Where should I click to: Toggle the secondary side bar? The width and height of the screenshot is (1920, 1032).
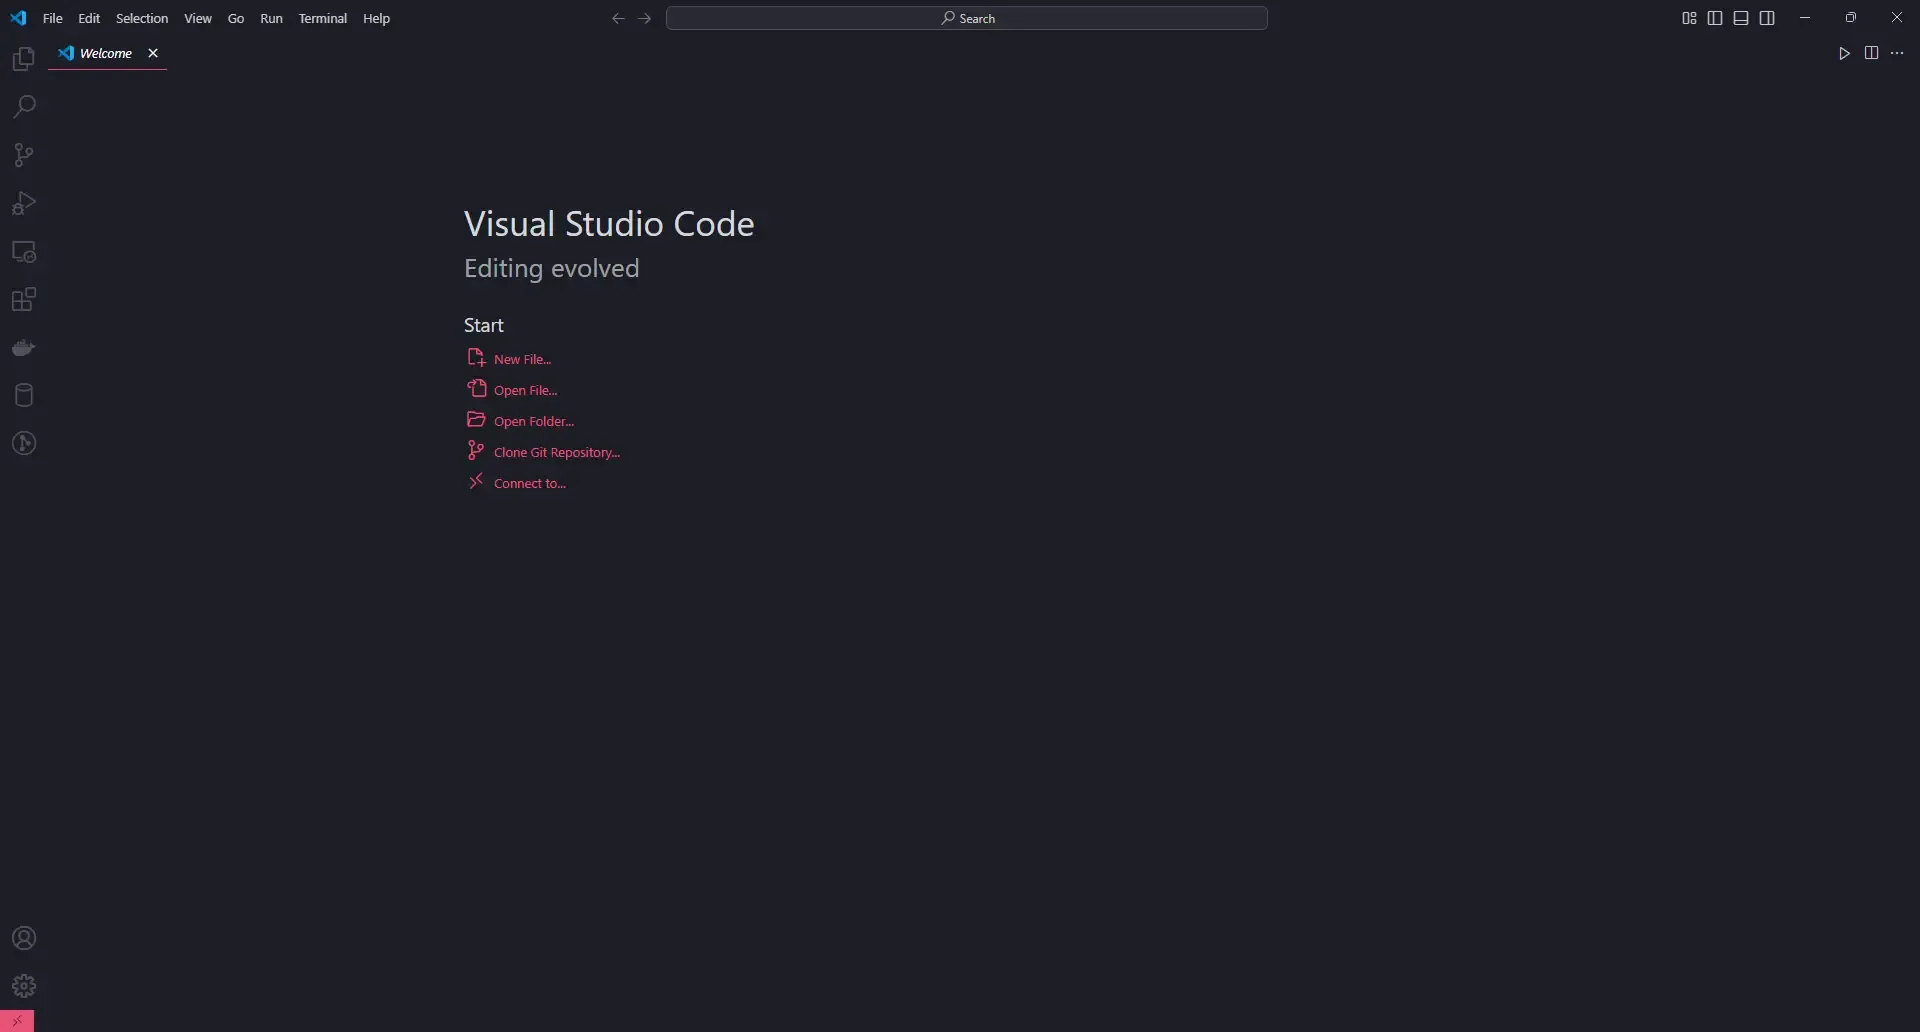click(1767, 18)
